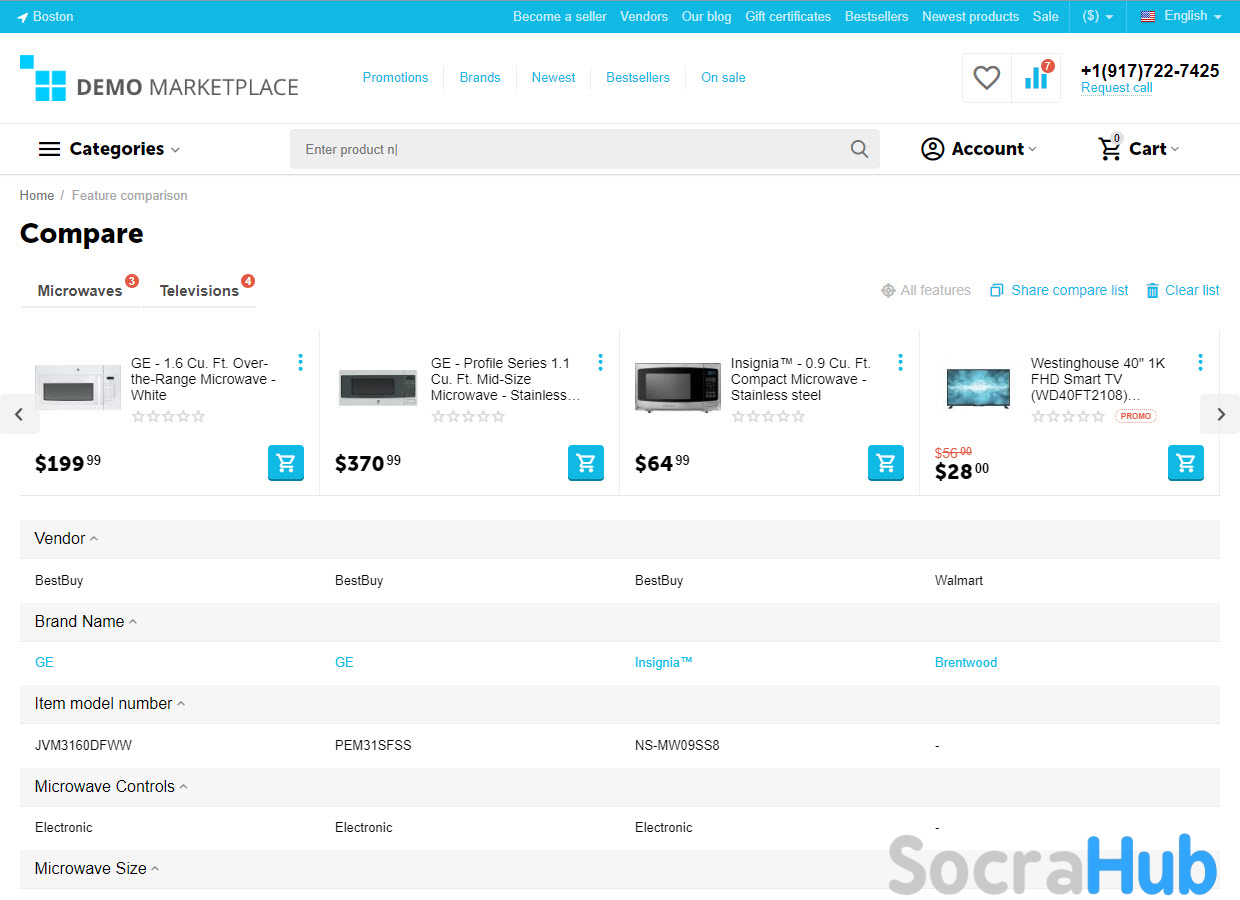This screenshot has width=1240, height=900.
Task: Click the Account user avatar icon
Action: (x=932, y=149)
